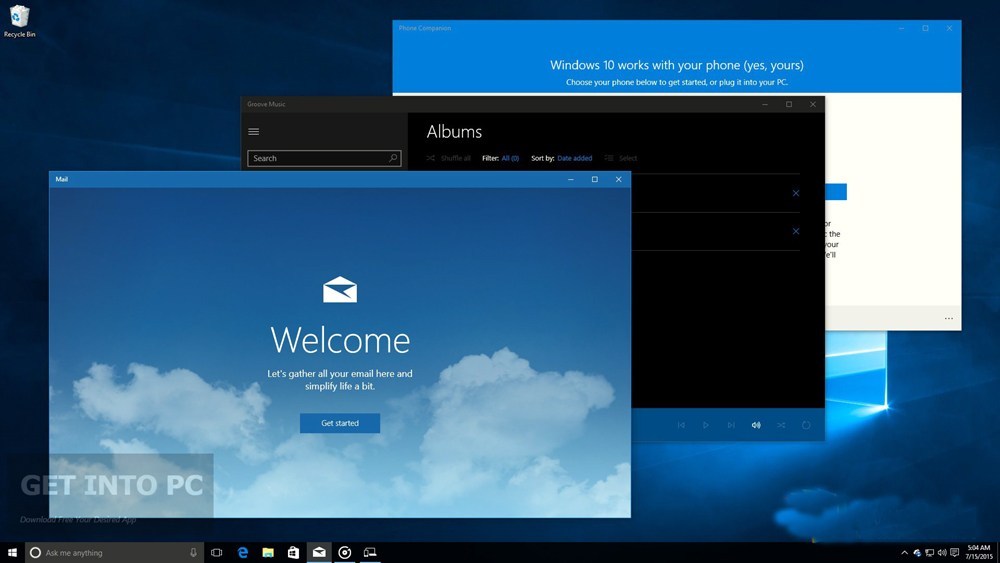Click Get started in Mail

point(340,423)
